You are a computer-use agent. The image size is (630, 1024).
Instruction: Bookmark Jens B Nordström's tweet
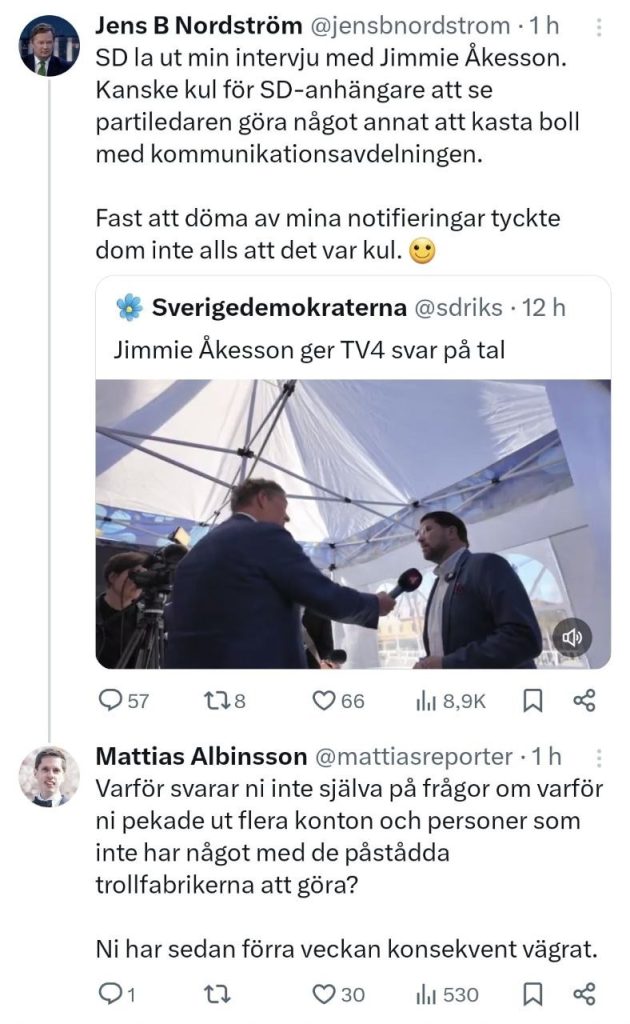click(x=533, y=701)
